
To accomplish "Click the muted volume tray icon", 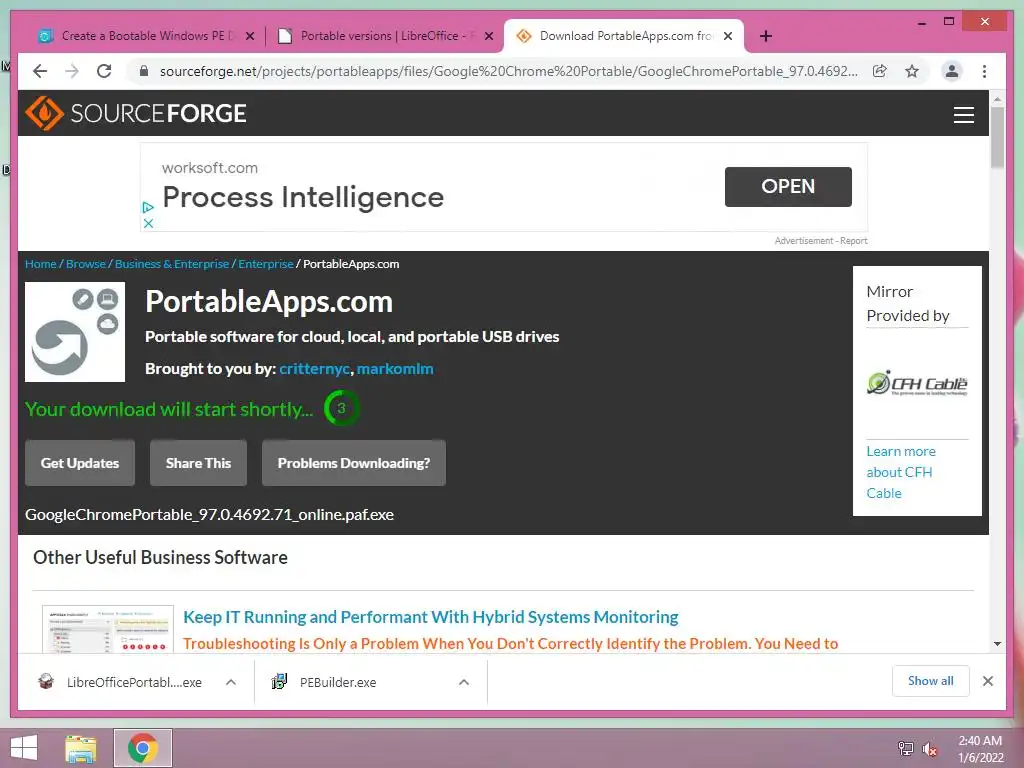I will (x=929, y=748).
